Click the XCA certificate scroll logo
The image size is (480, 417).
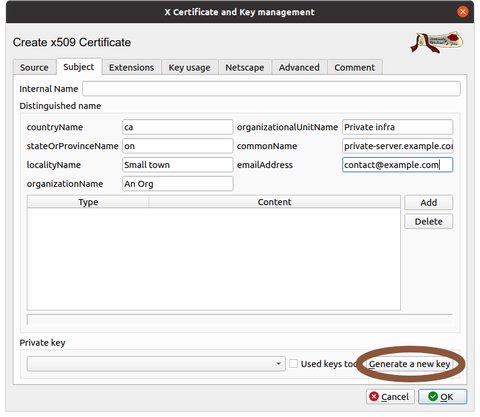(x=437, y=42)
